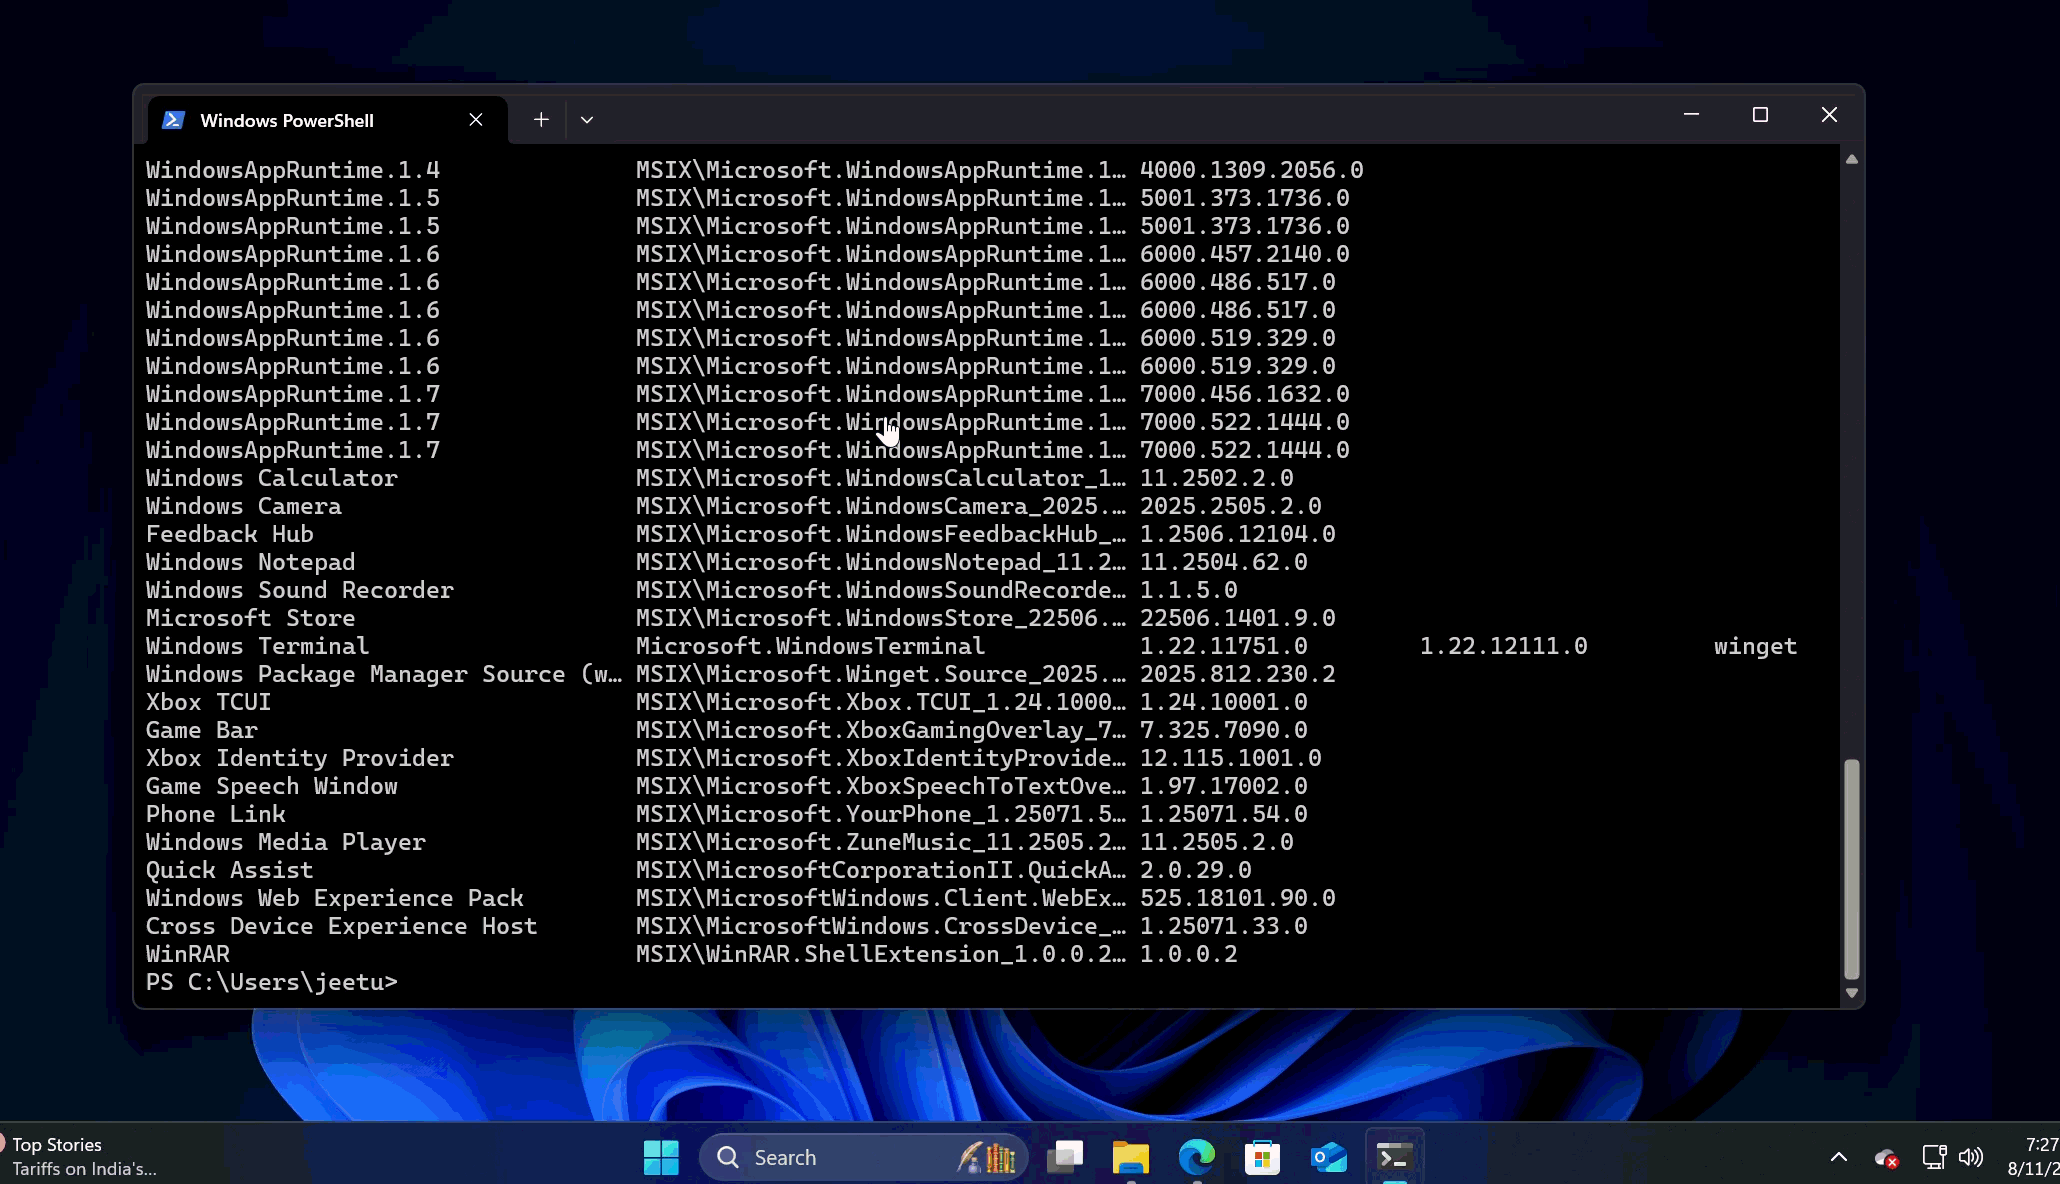Open the volume speaker control
This screenshot has height=1184, width=2060.
[1970, 1157]
